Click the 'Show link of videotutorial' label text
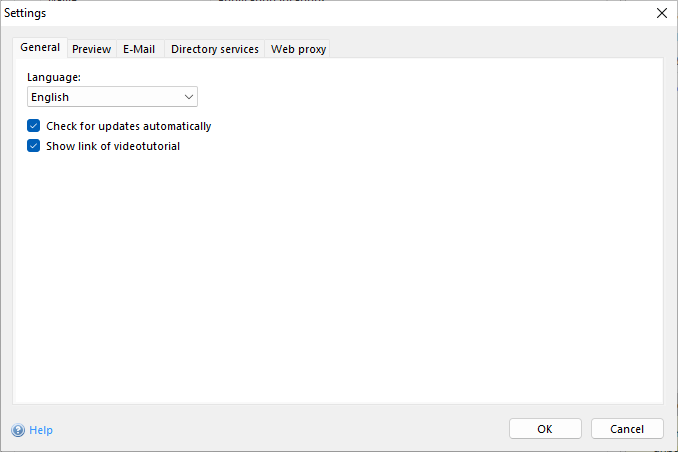The height and width of the screenshot is (452, 678). click(x=113, y=146)
